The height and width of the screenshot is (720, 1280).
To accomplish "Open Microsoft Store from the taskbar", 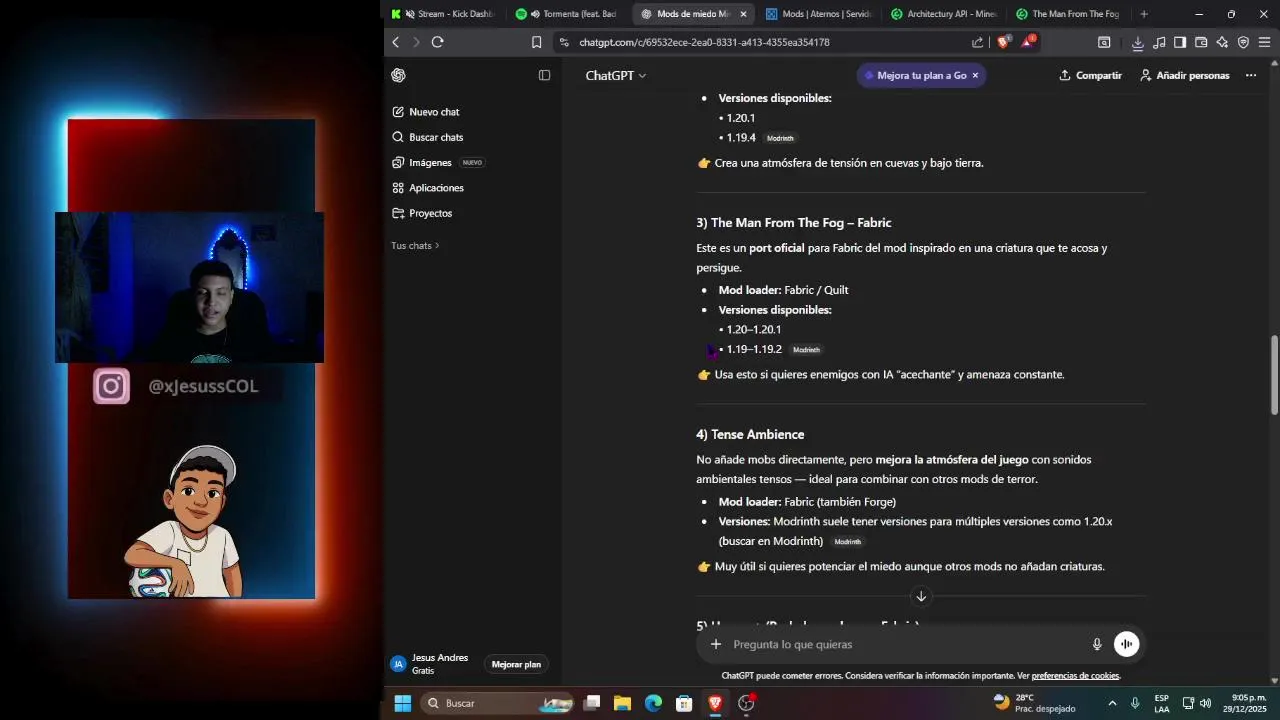I will tap(684, 703).
